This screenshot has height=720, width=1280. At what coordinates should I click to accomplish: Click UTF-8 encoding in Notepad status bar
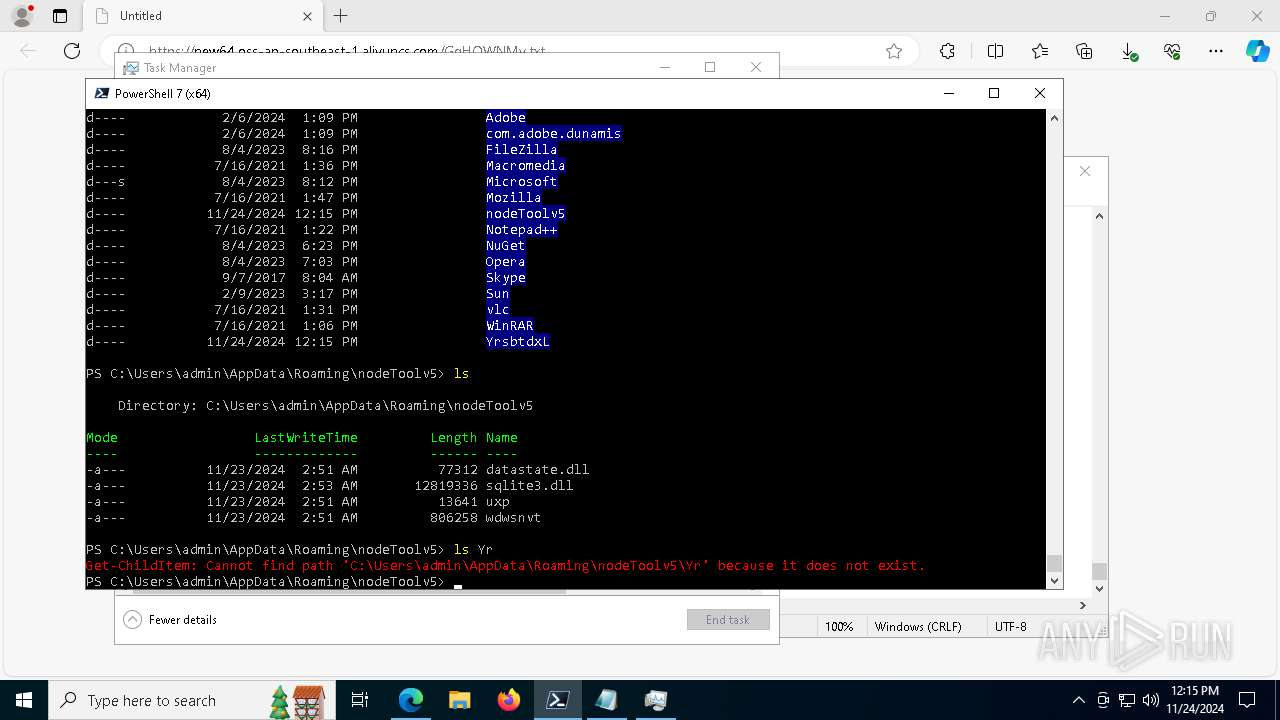[1011, 627]
